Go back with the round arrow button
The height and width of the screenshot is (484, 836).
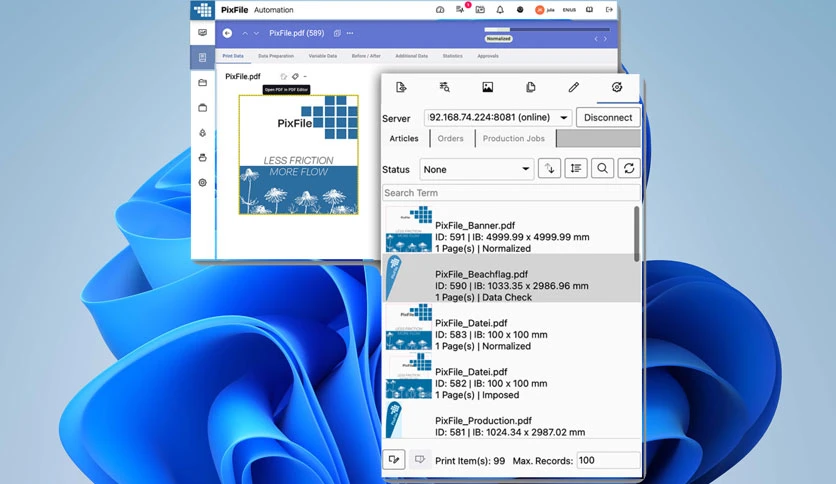coord(227,33)
